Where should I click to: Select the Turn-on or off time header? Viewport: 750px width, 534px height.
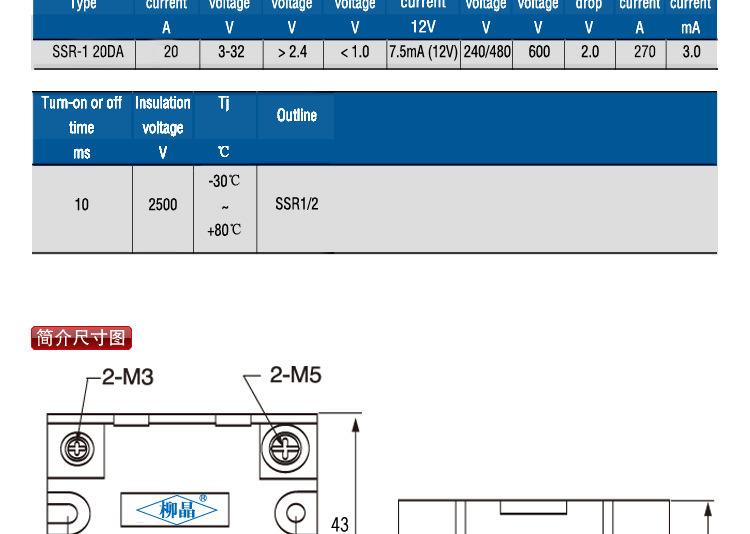pos(81,115)
